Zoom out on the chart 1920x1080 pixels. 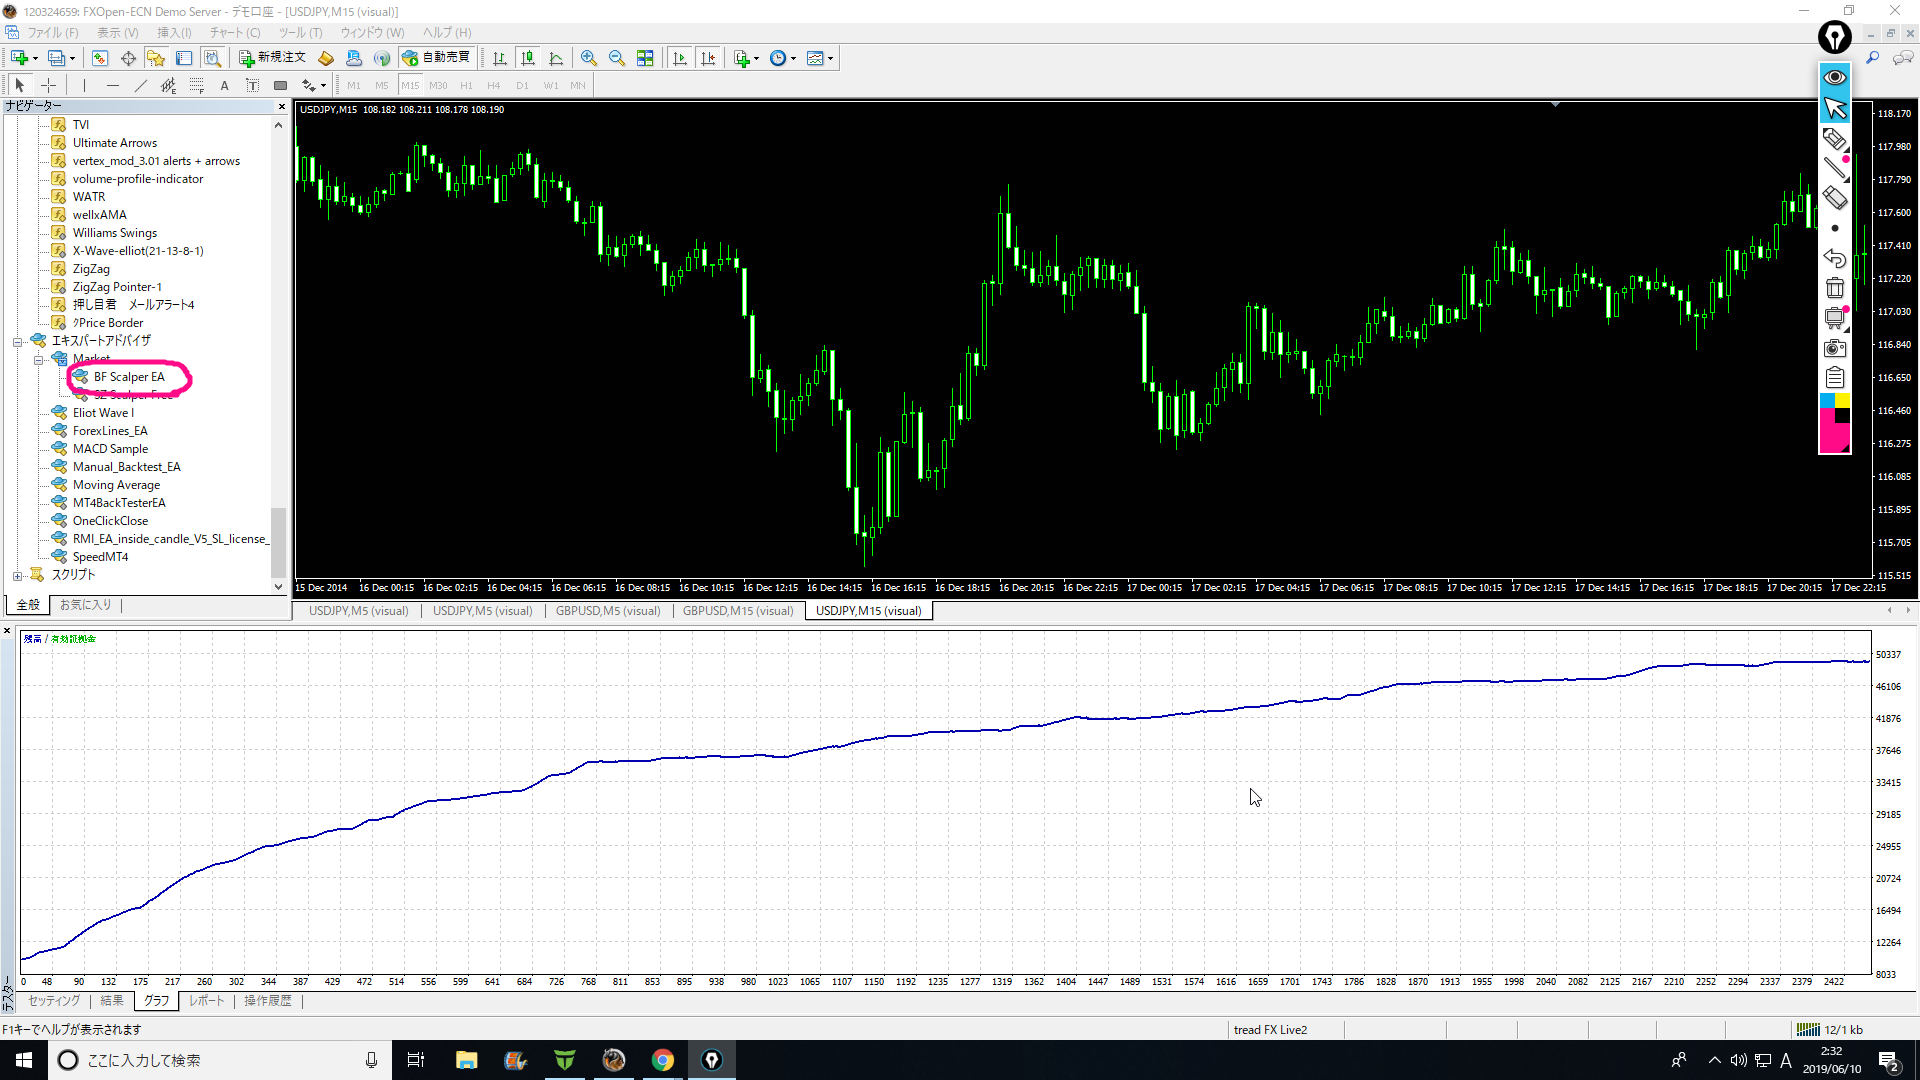point(617,58)
